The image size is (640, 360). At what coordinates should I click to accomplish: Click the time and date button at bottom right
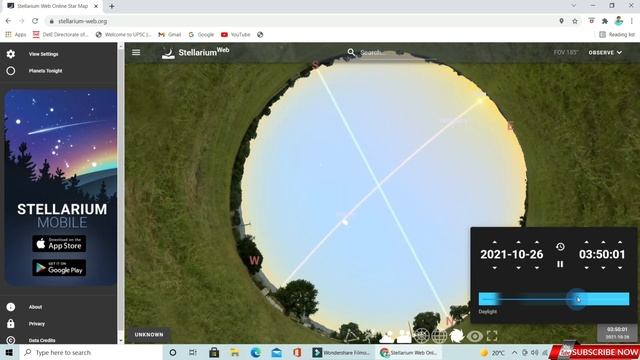[x=617, y=333]
